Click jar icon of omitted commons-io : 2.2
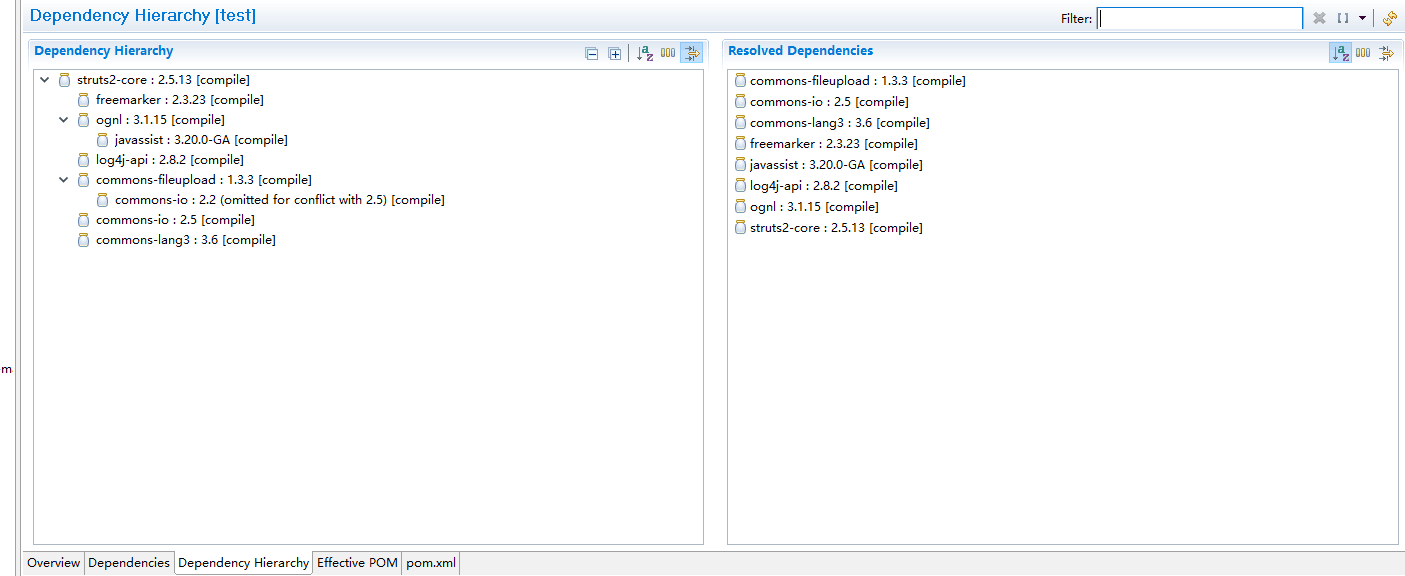1405x576 pixels. [103, 200]
